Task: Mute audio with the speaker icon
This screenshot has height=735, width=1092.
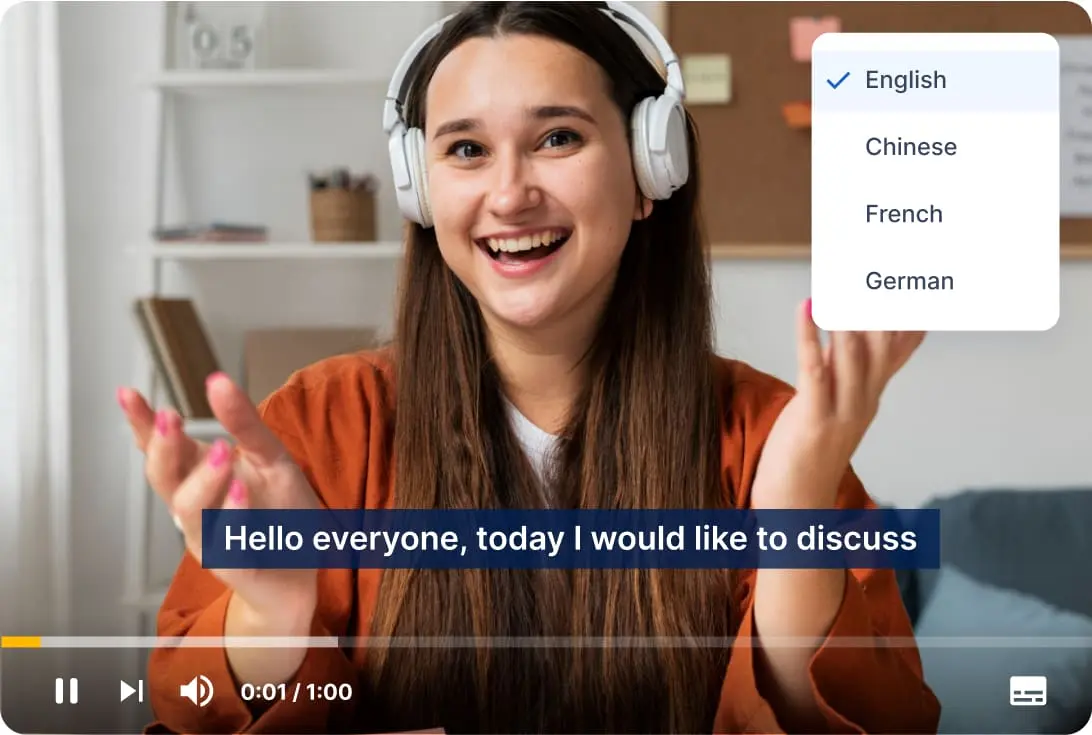Action: click(197, 691)
